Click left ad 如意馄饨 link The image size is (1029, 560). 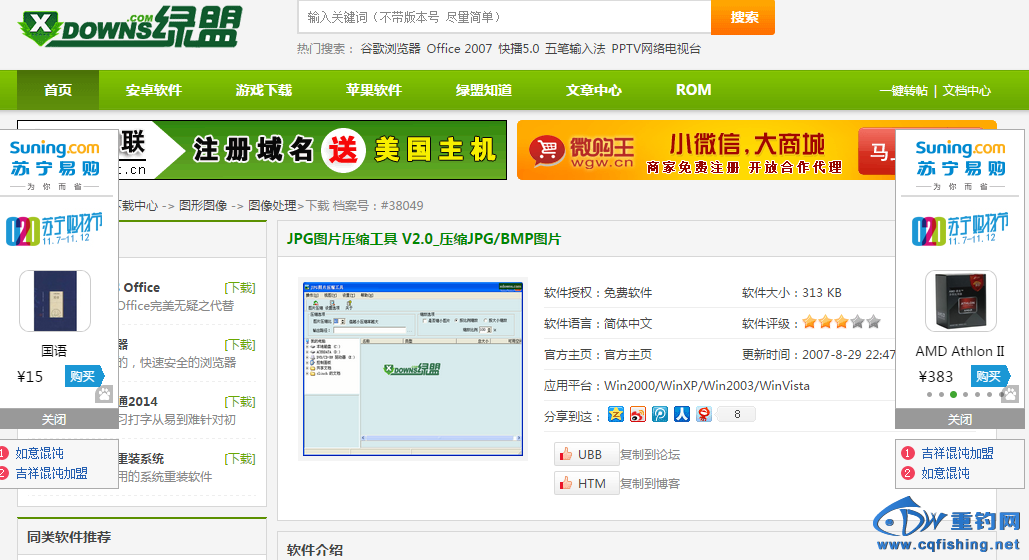click(39, 453)
